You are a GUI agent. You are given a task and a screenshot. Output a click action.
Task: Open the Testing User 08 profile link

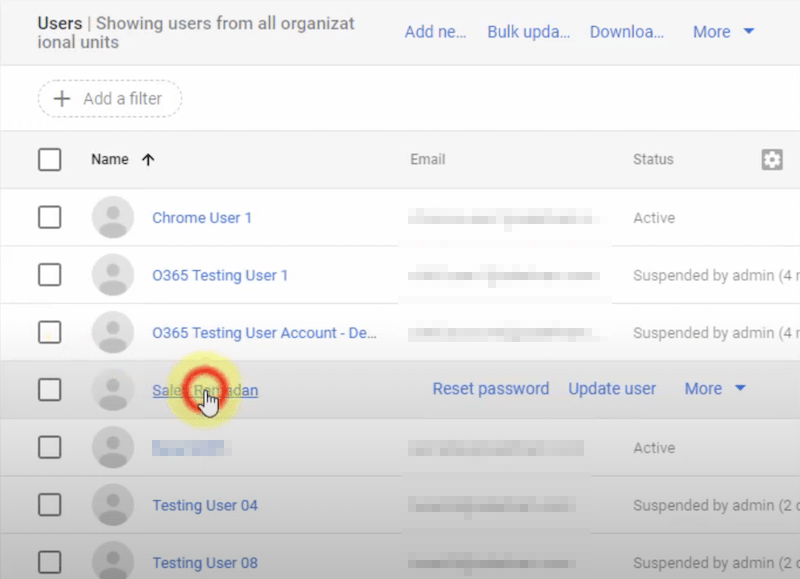coord(204,563)
